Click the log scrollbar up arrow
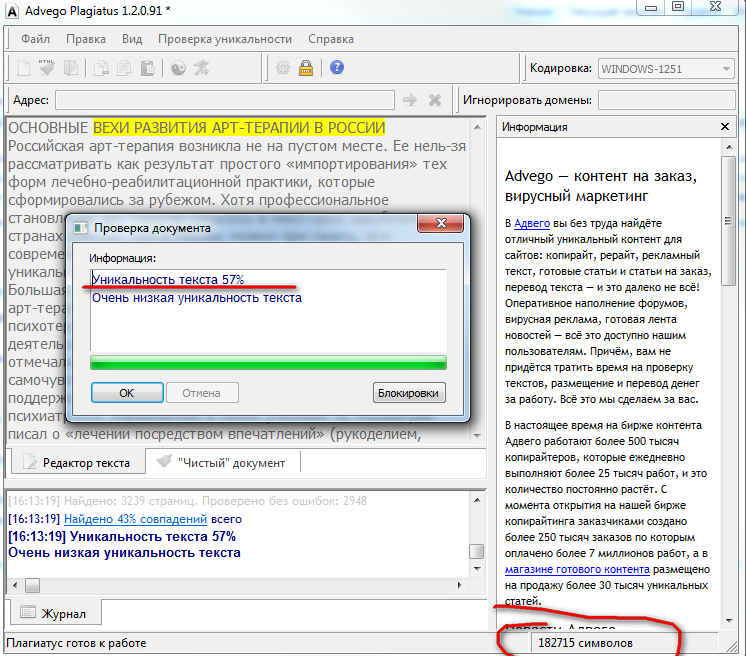This screenshot has height=656, width=746. (x=477, y=500)
